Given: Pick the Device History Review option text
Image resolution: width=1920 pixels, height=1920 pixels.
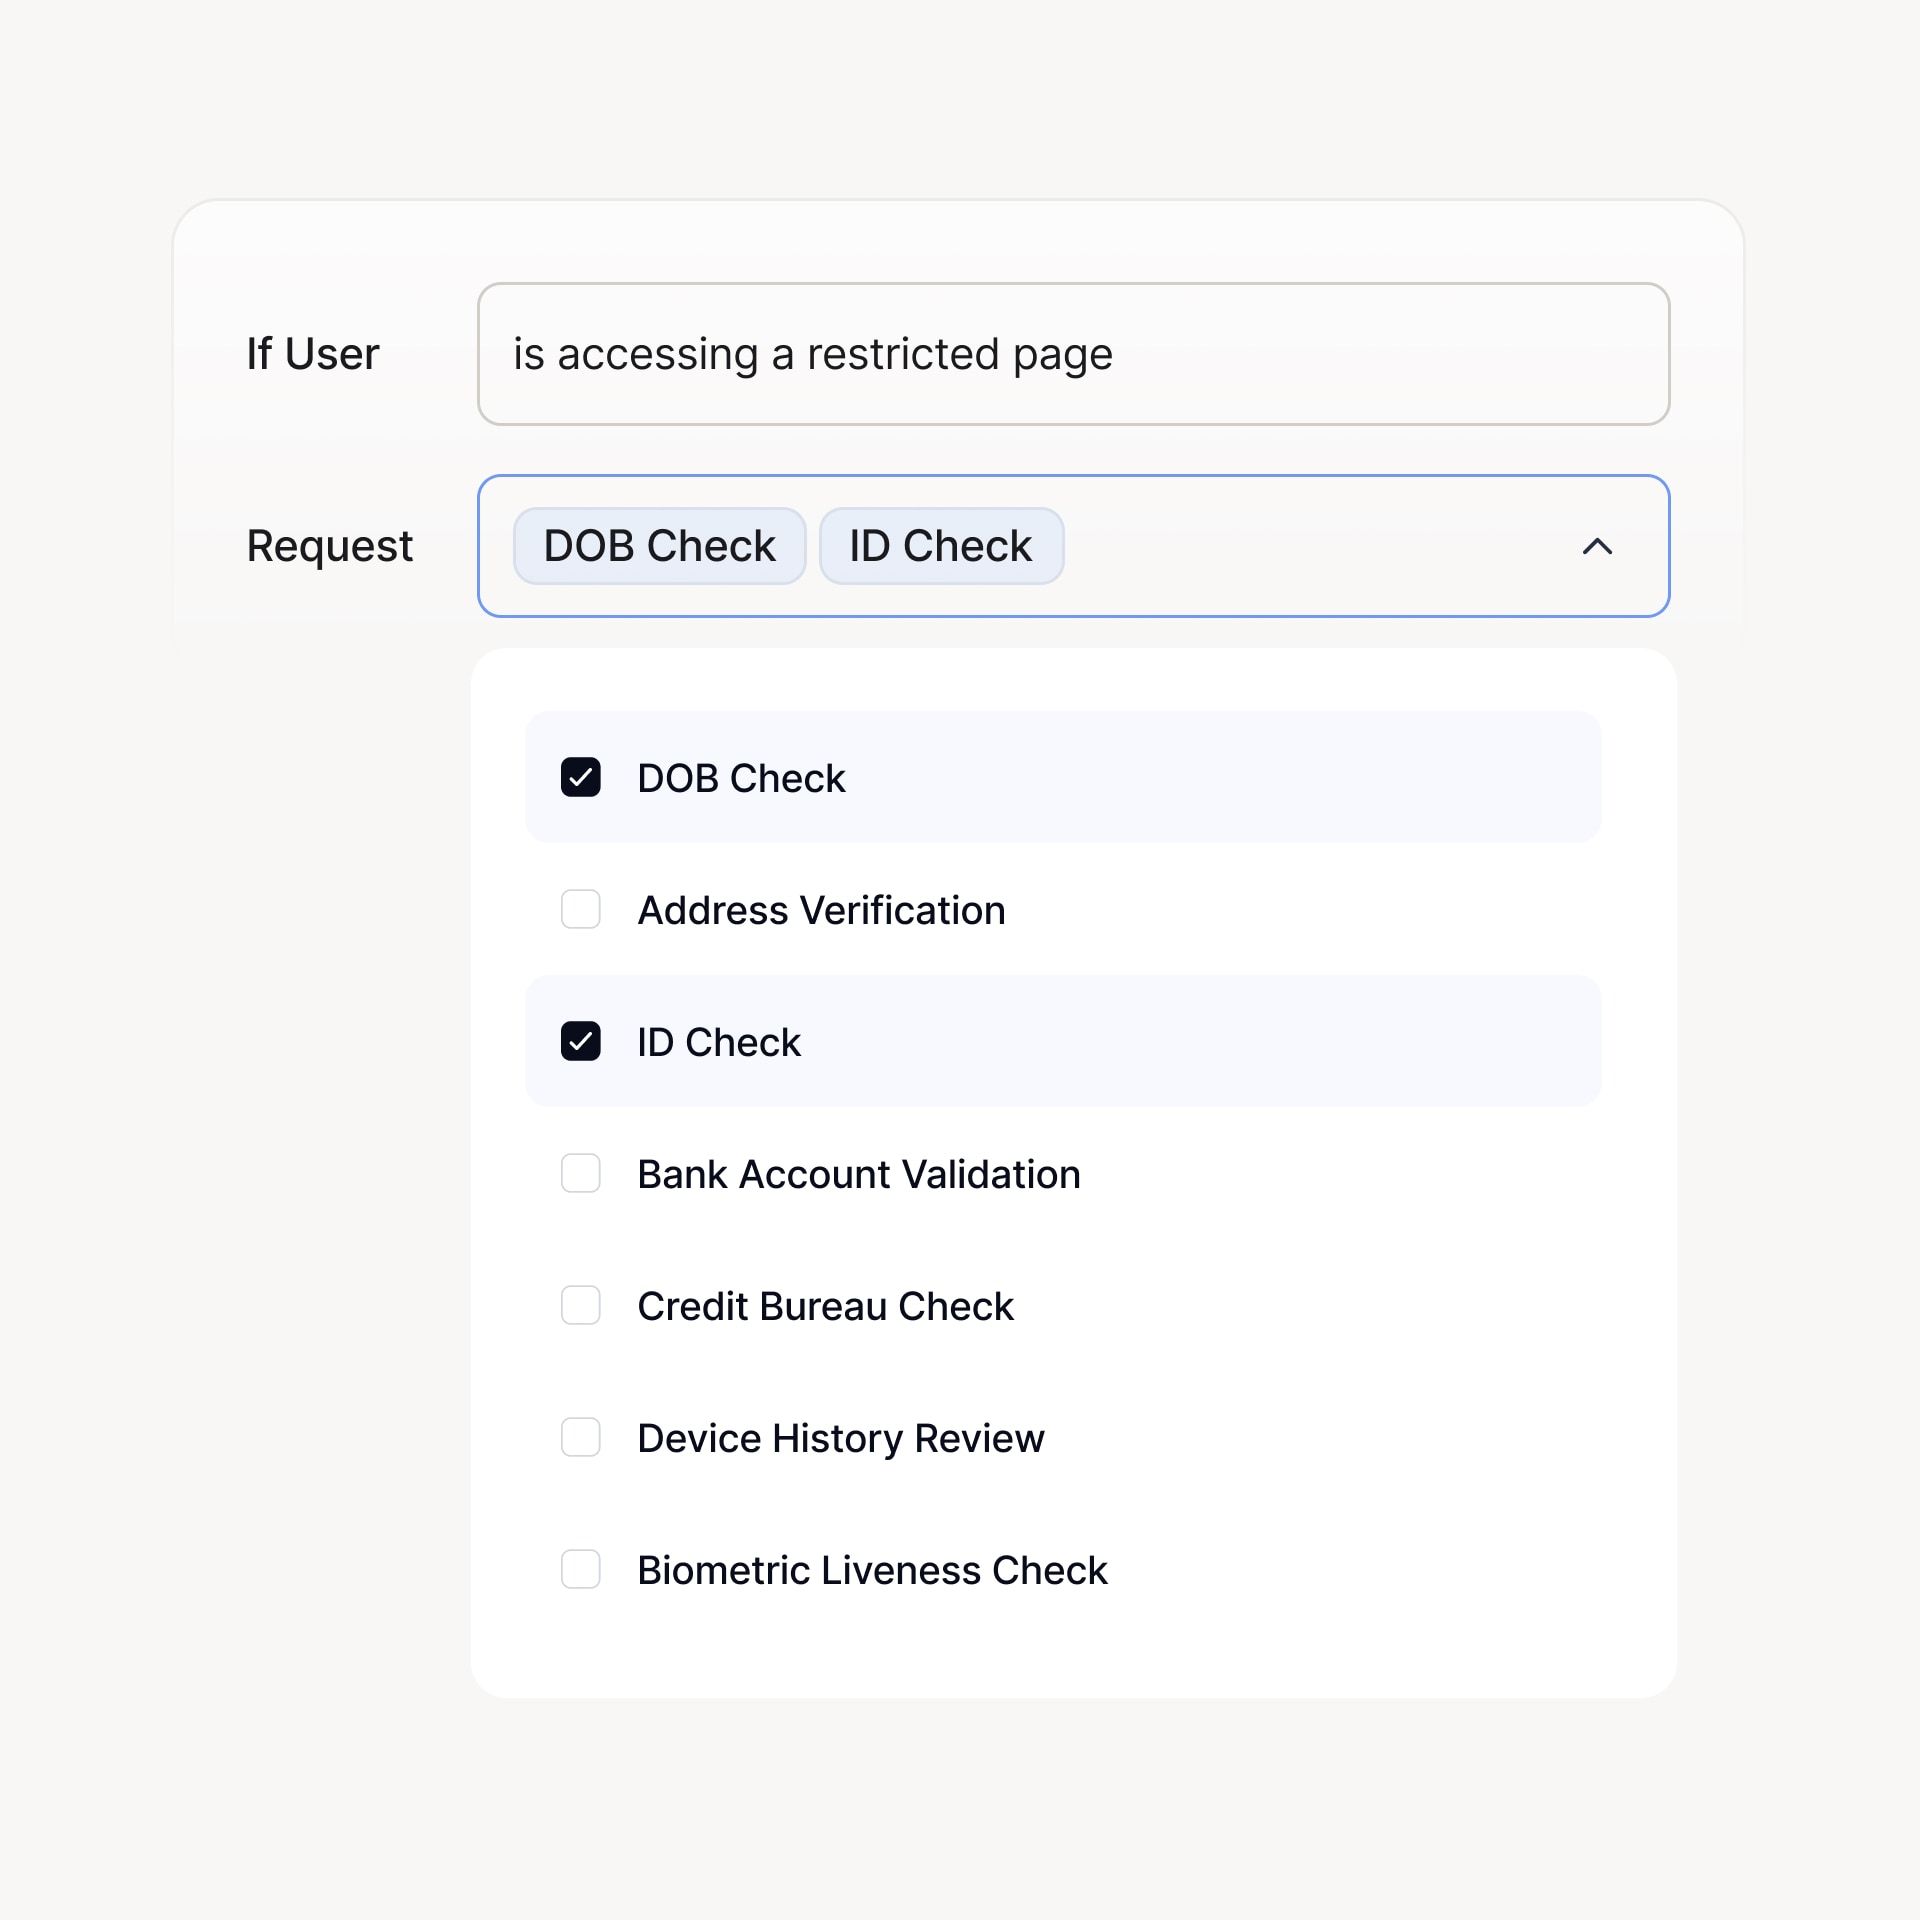Looking at the screenshot, I should (840, 1438).
